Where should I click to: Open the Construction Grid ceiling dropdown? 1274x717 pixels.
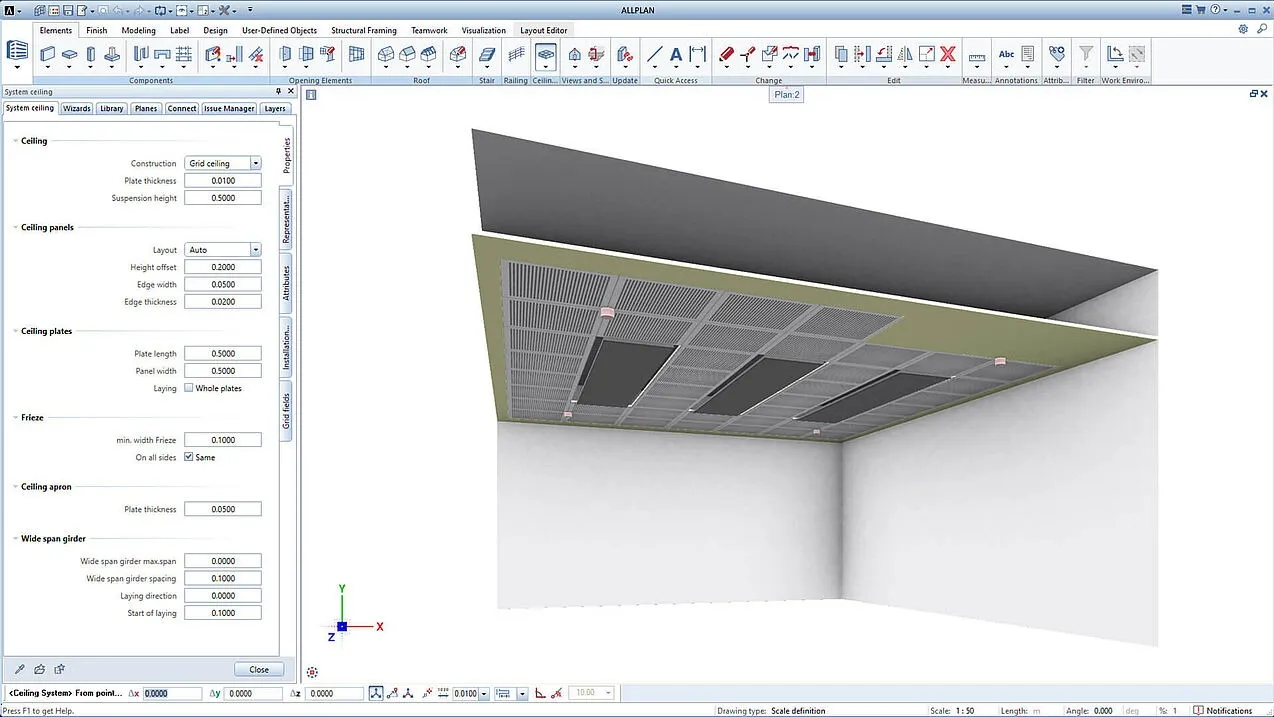pos(254,162)
